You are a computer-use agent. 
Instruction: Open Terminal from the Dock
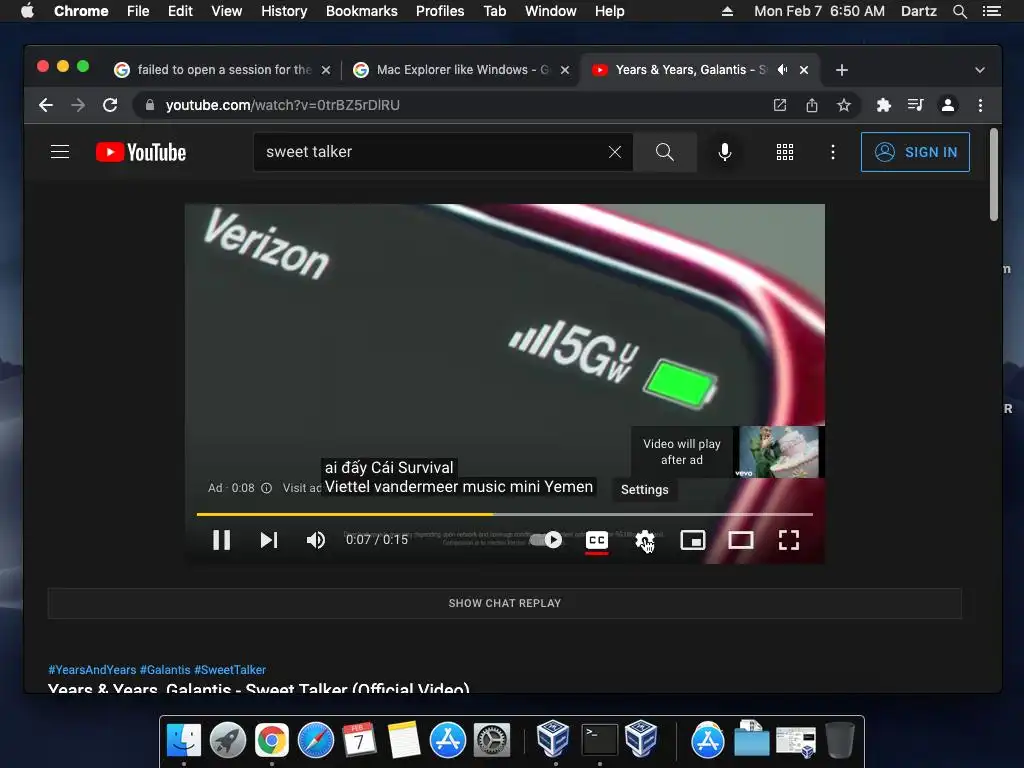click(600, 740)
